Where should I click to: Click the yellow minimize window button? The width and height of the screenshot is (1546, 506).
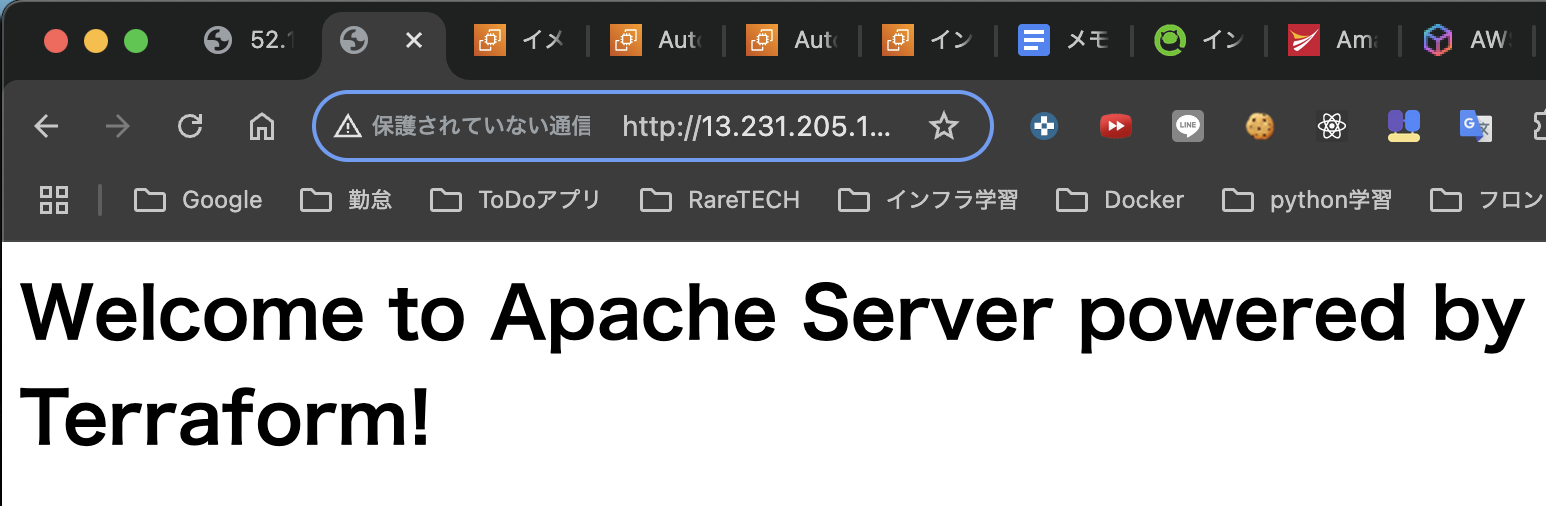(x=96, y=41)
